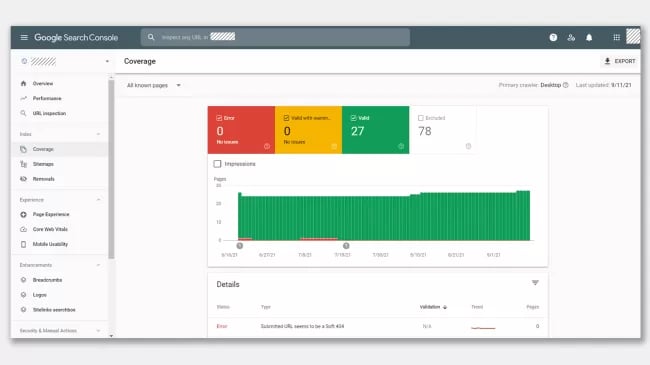Click the filter icon in Details
Viewport: 650px width, 365px height.
click(535, 283)
